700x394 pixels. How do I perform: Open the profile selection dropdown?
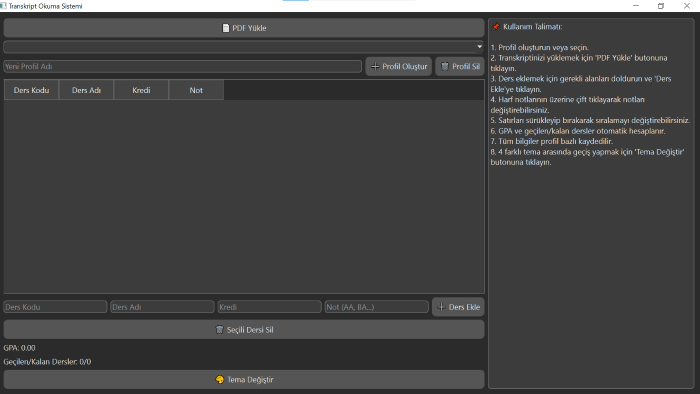tap(244, 47)
